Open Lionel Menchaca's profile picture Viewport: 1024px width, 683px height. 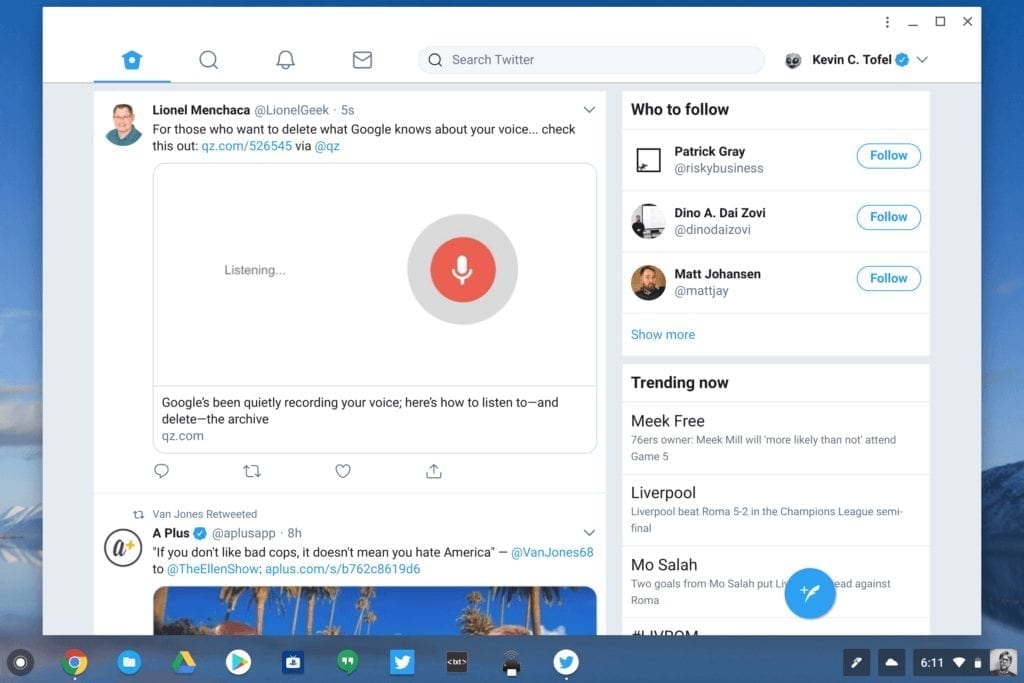click(123, 124)
